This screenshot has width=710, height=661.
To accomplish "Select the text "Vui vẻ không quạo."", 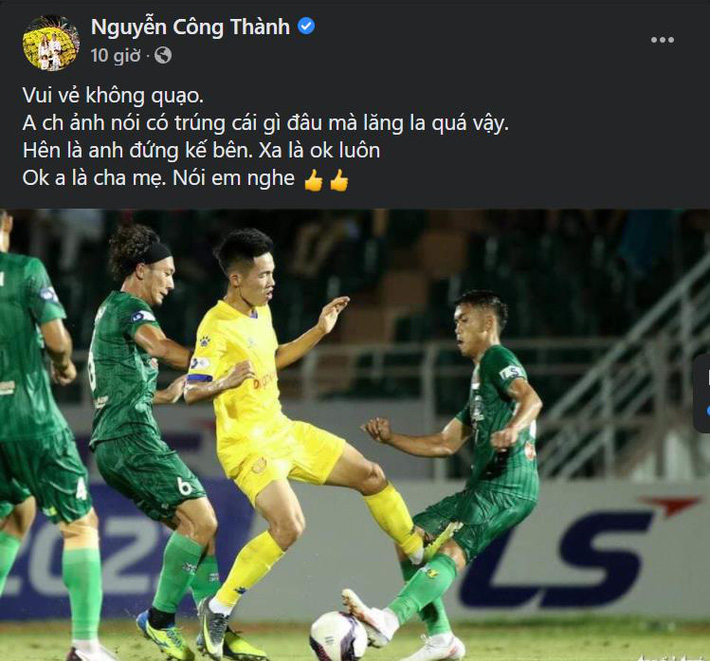I will [113, 96].
